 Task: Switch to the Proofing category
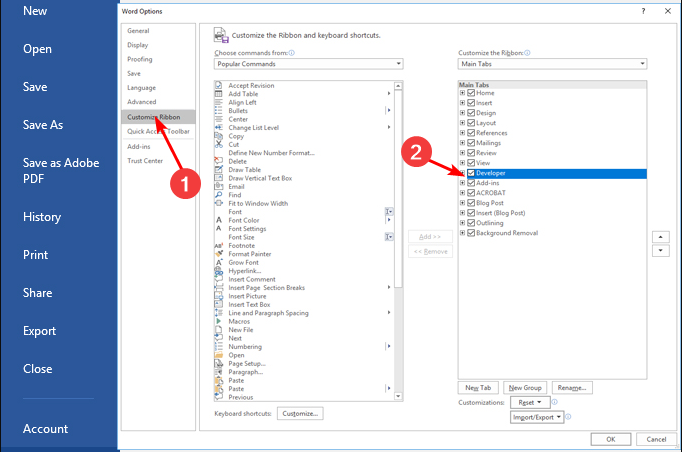[x=140, y=59]
